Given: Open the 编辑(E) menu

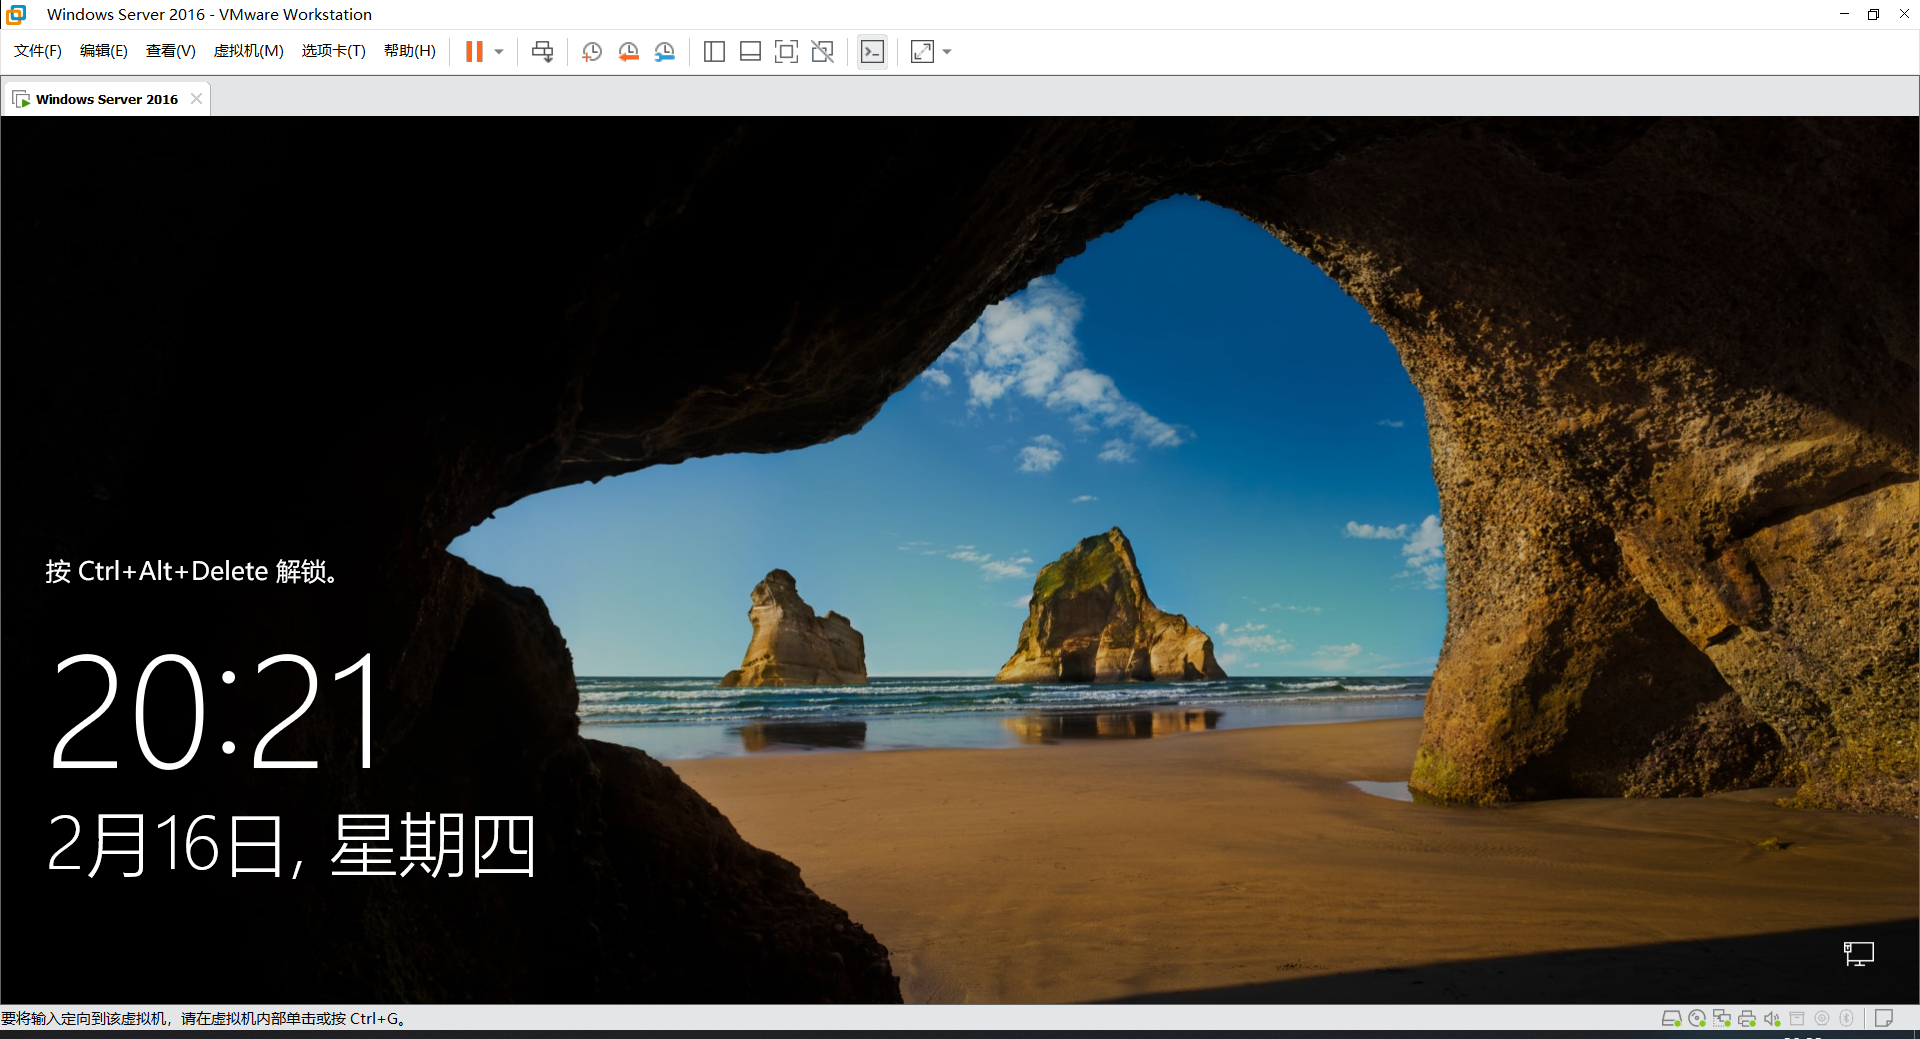Looking at the screenshot, I should [x=104, y=51].
